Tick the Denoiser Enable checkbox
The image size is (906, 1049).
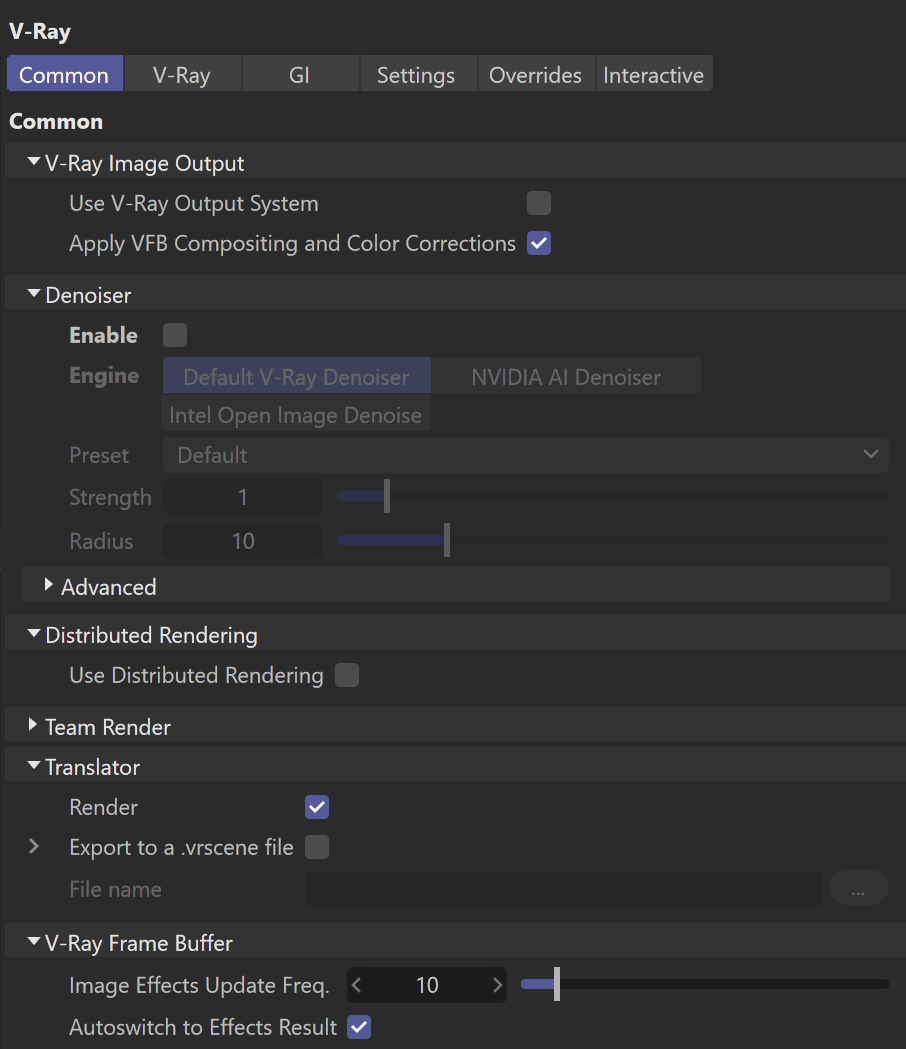(175, 335)
